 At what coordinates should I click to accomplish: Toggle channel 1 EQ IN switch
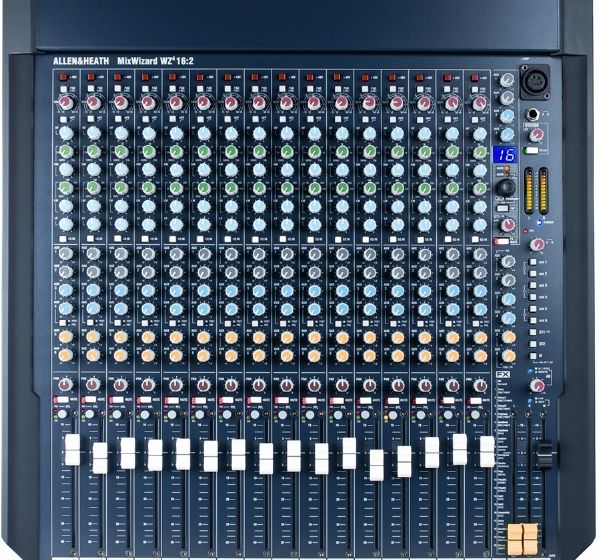coord(63,238)
